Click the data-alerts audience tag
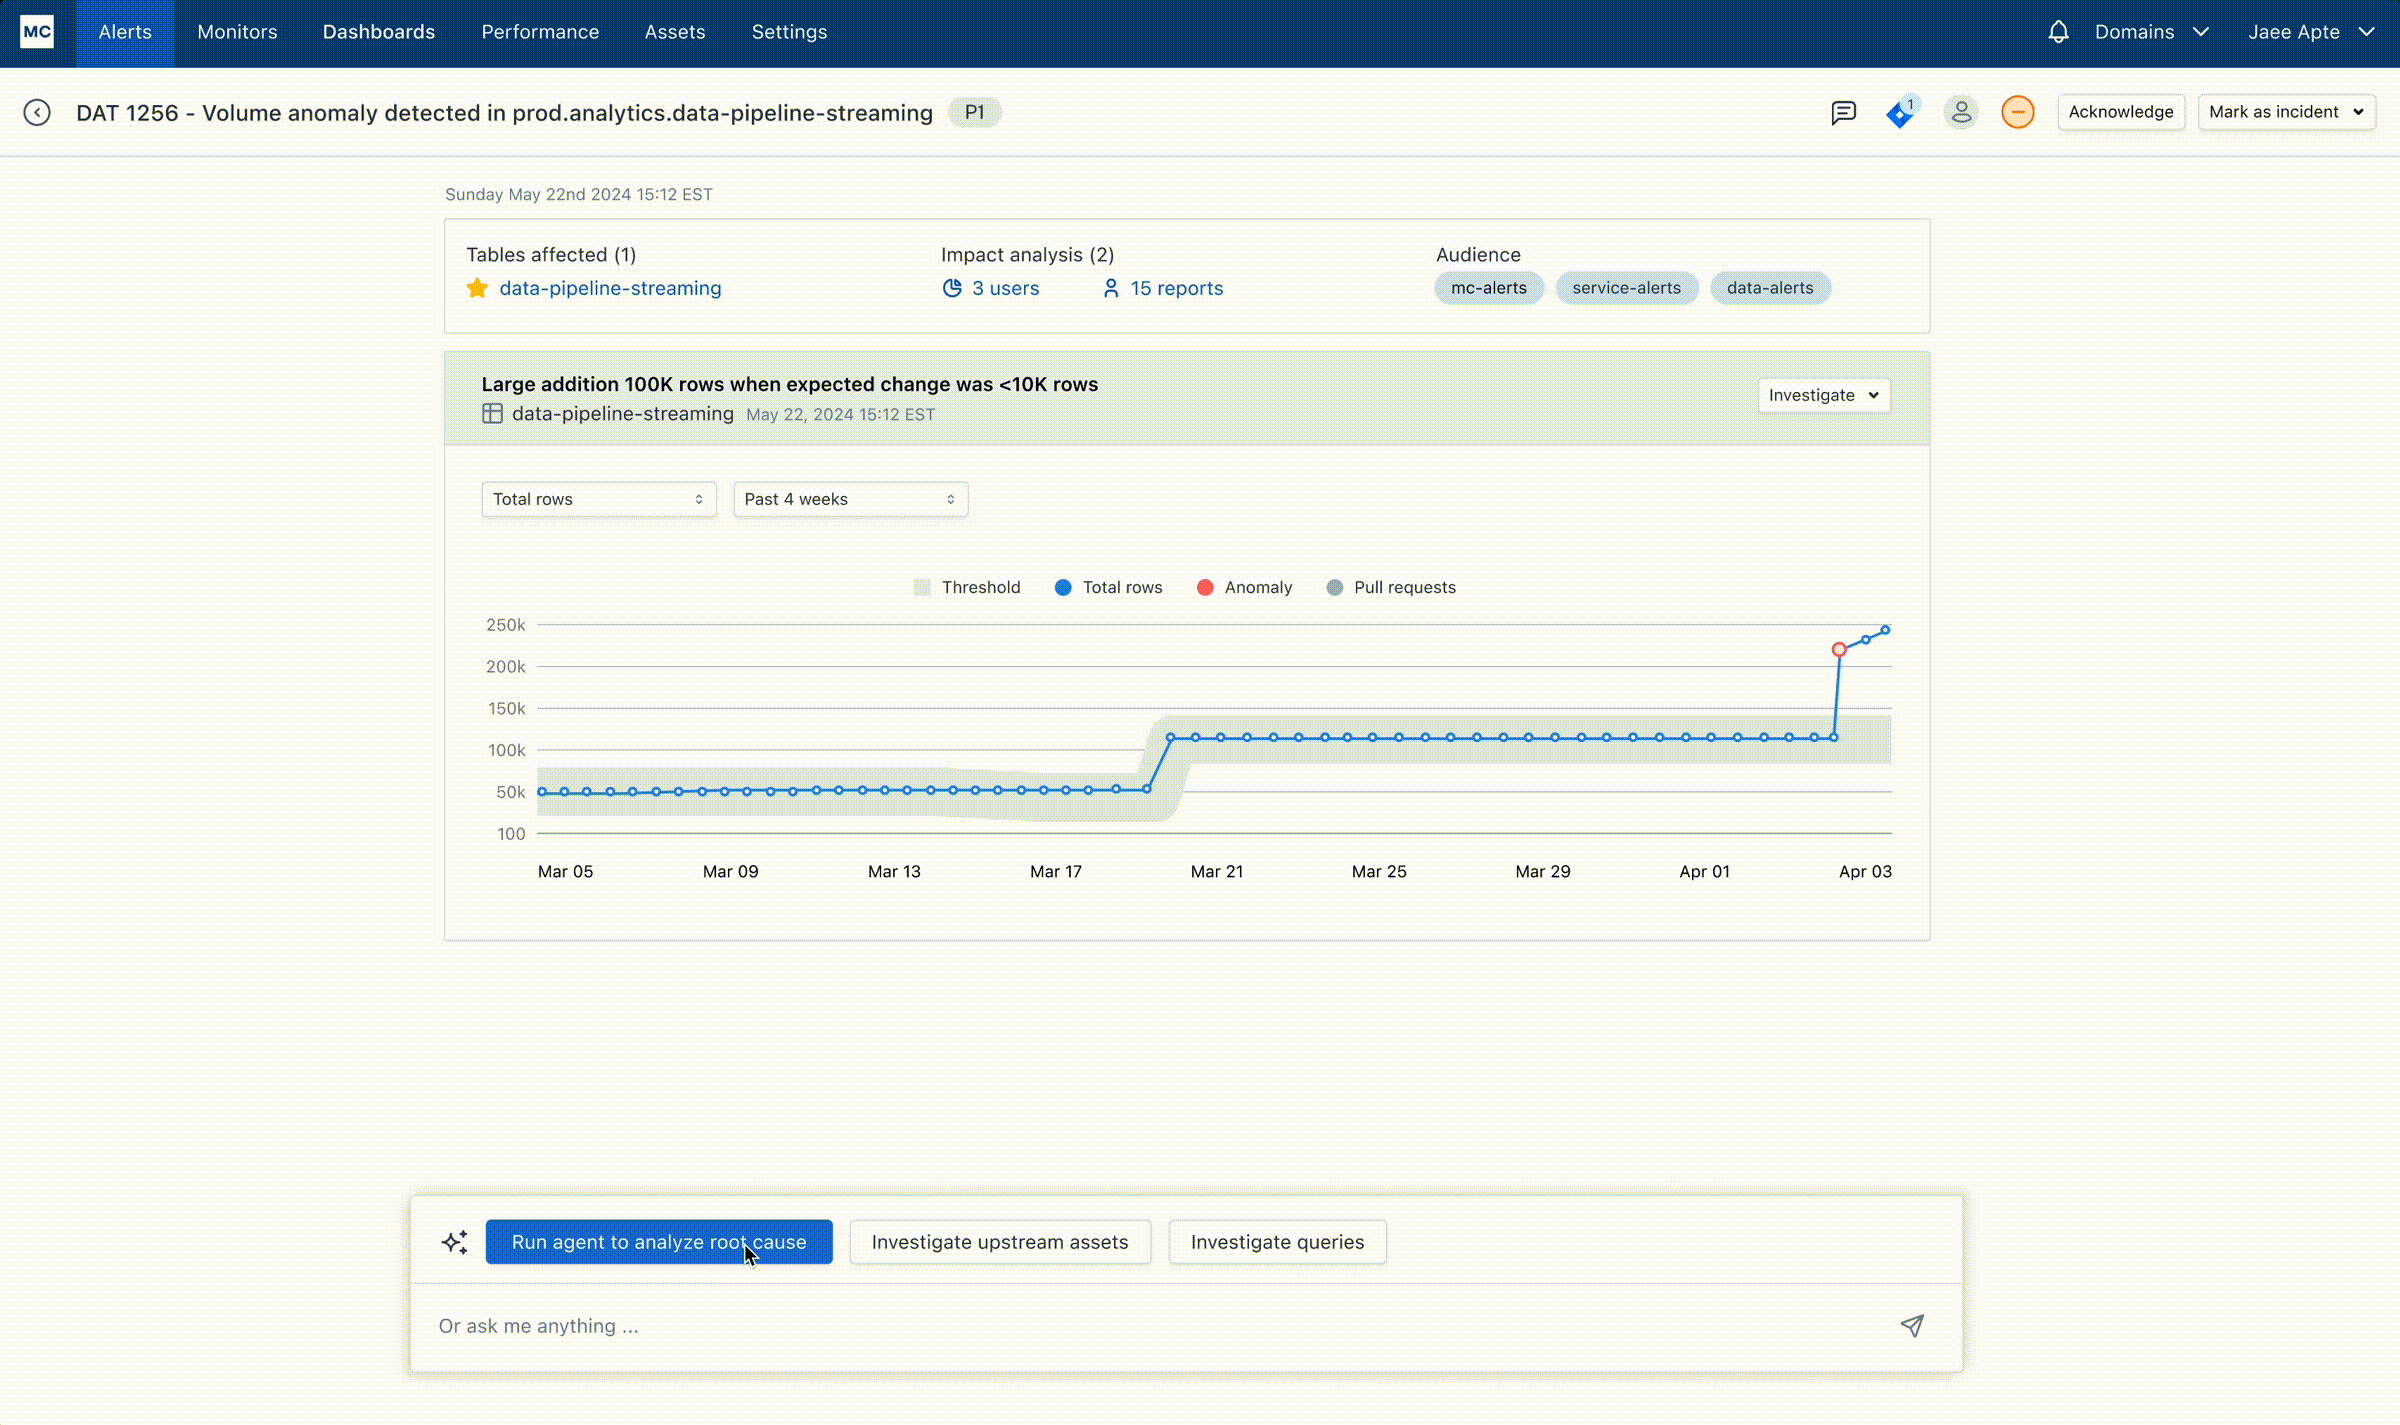 click(x=1770, y=288)
